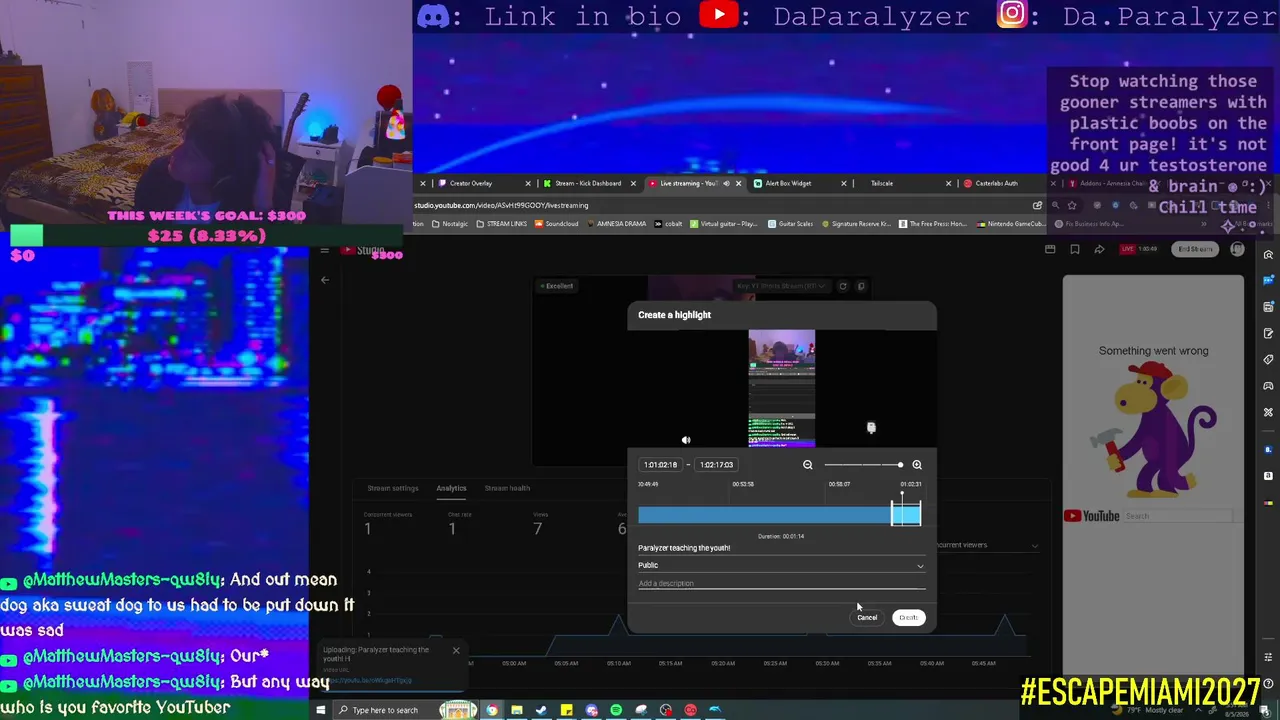Close the Creator Overlay tab
The width and height of the screenshot is (1280, 720).
(528, 183)
